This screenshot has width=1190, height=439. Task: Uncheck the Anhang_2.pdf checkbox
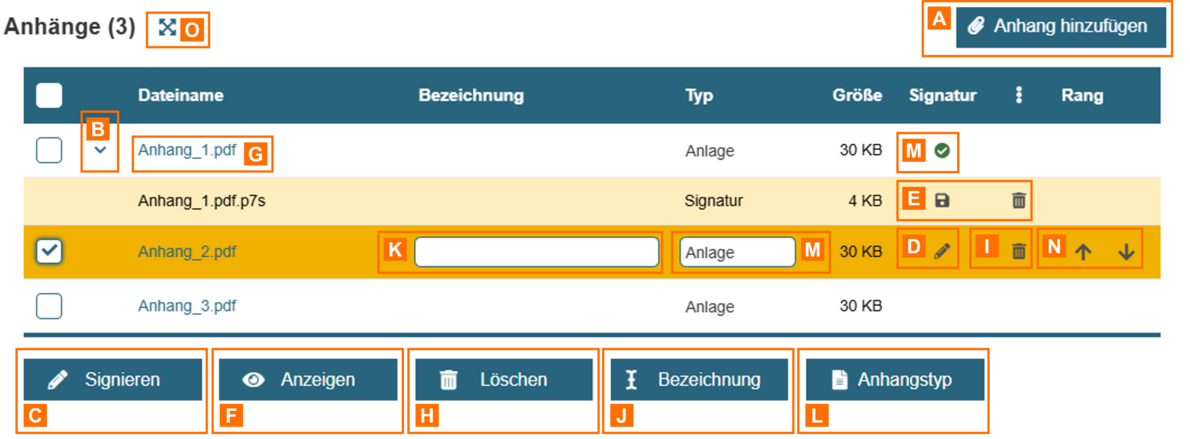[49, 252]
